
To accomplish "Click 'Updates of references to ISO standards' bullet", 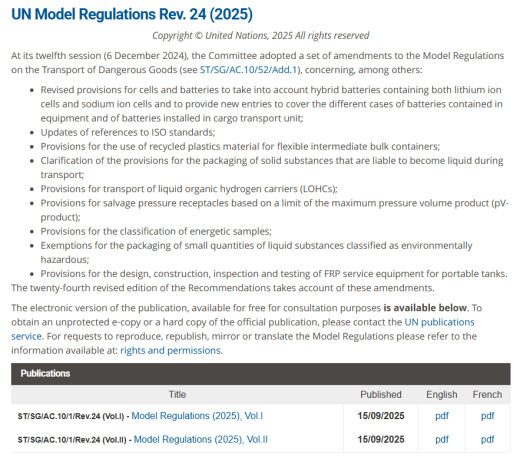I will click(128, 132).
